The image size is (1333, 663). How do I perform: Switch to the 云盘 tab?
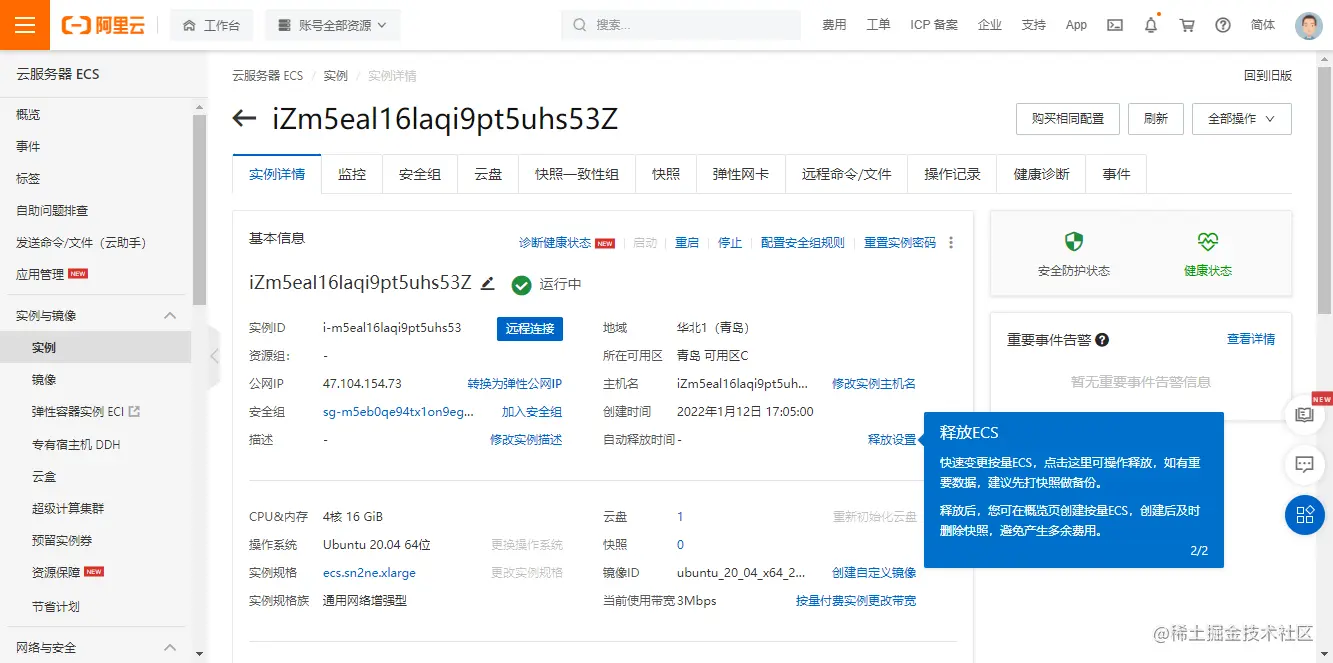(488, 174)
